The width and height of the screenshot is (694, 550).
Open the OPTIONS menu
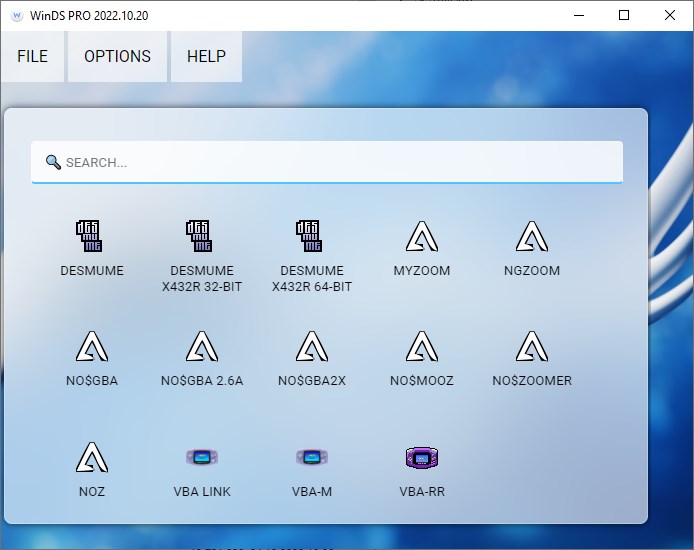[x=117, y=56]
